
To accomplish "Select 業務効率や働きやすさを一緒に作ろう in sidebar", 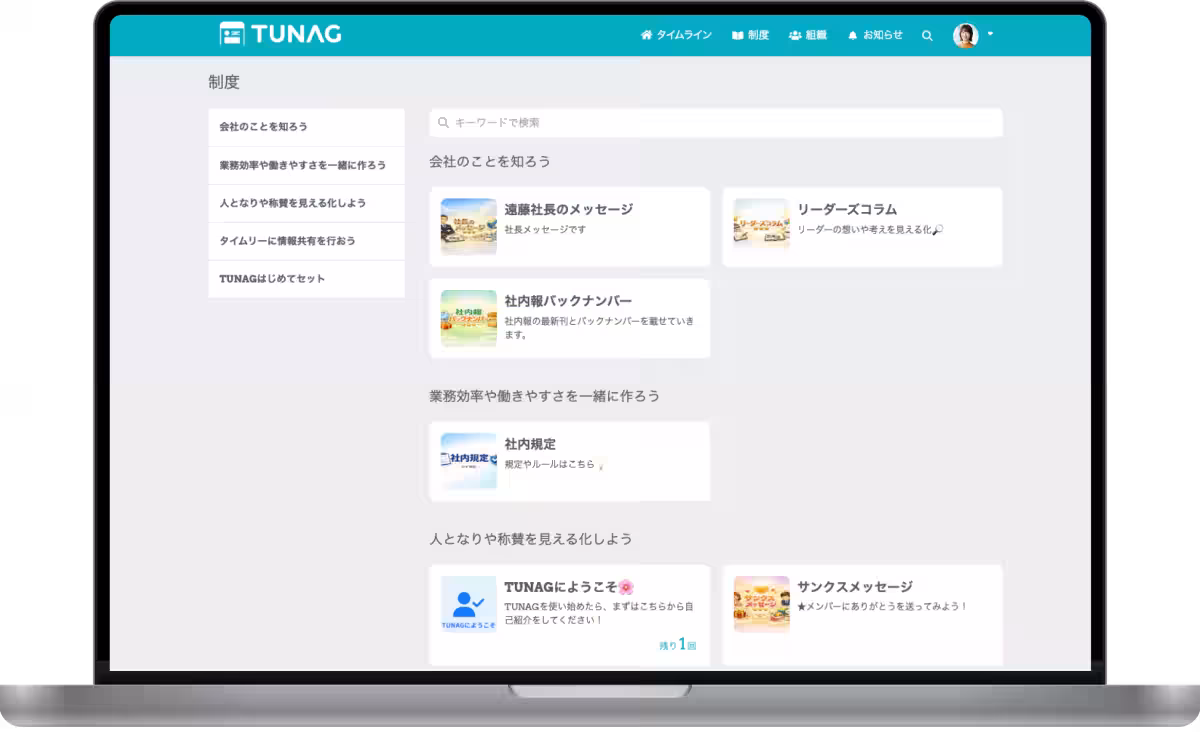I will [x=306, y=165].
